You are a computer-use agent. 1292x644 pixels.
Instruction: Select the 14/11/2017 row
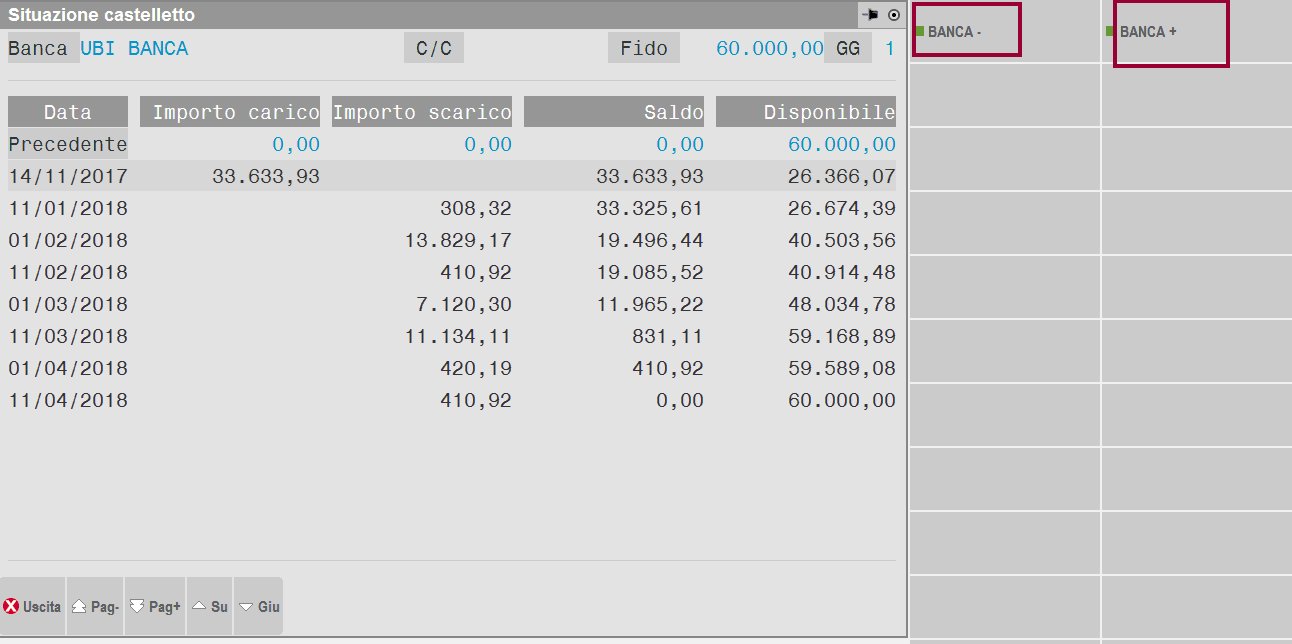68,177
